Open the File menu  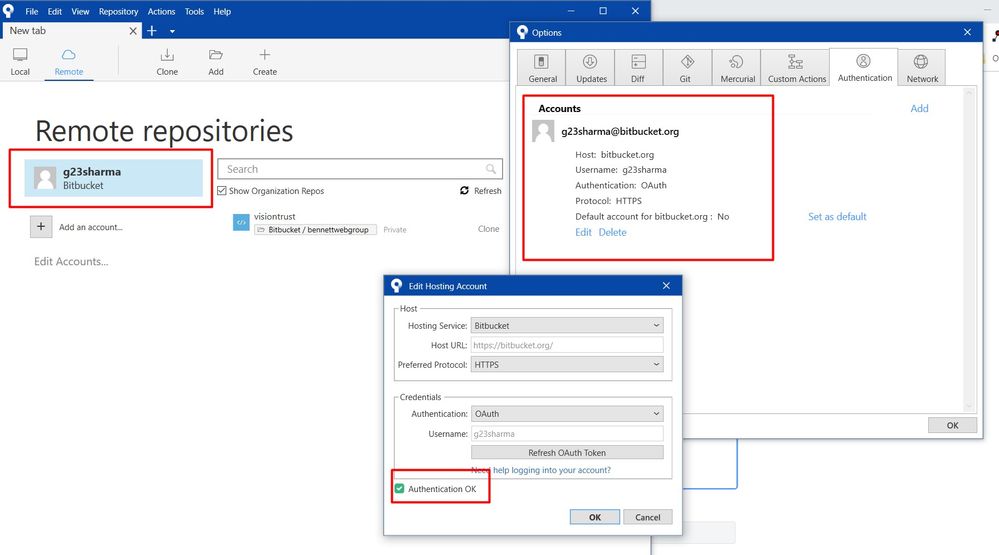(x=31, y=11)
